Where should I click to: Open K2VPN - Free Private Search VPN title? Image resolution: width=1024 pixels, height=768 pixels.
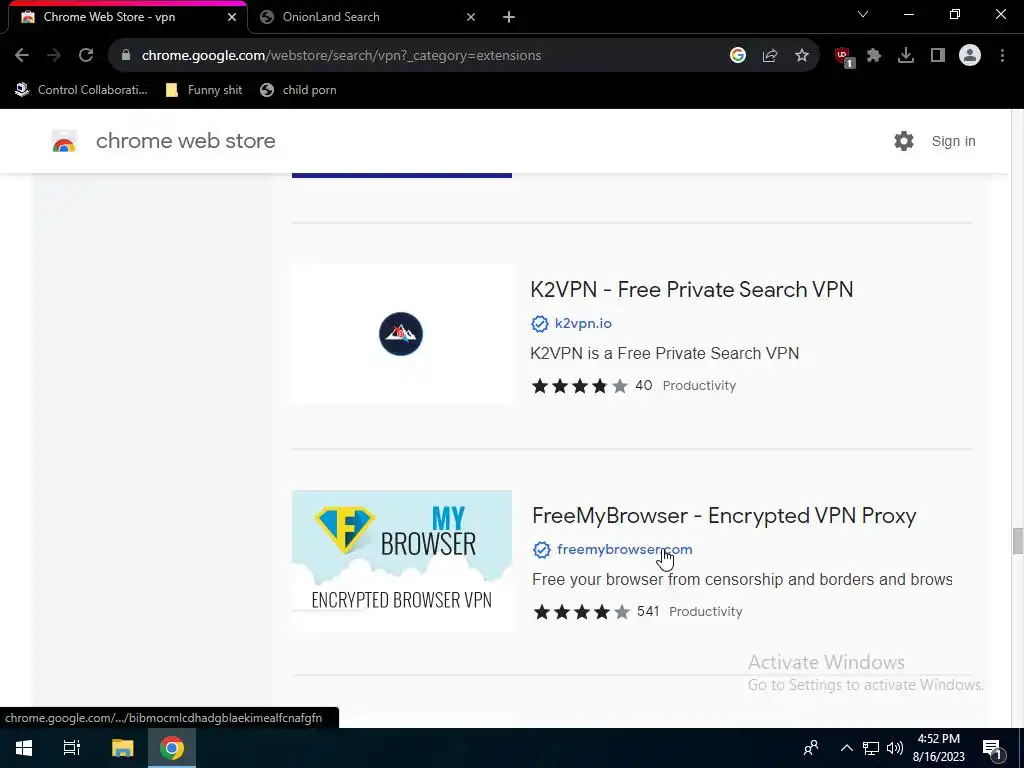692,289
